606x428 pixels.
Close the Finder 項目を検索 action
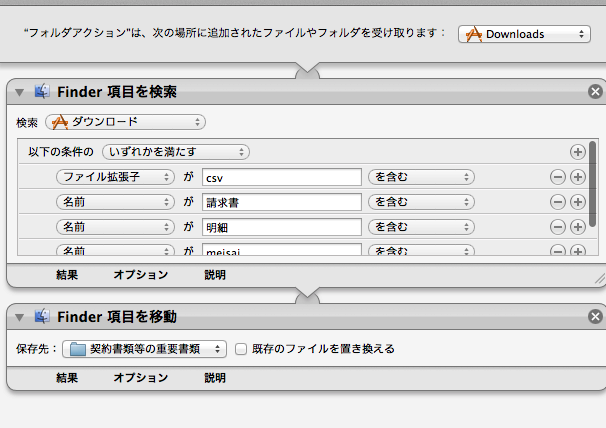coord(596,92)
